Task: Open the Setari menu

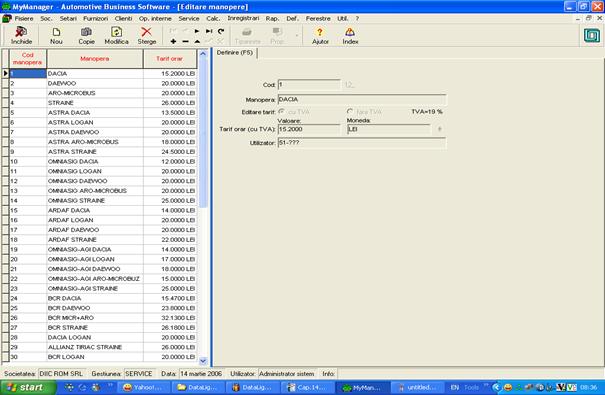Action: [x=68, y=18]
